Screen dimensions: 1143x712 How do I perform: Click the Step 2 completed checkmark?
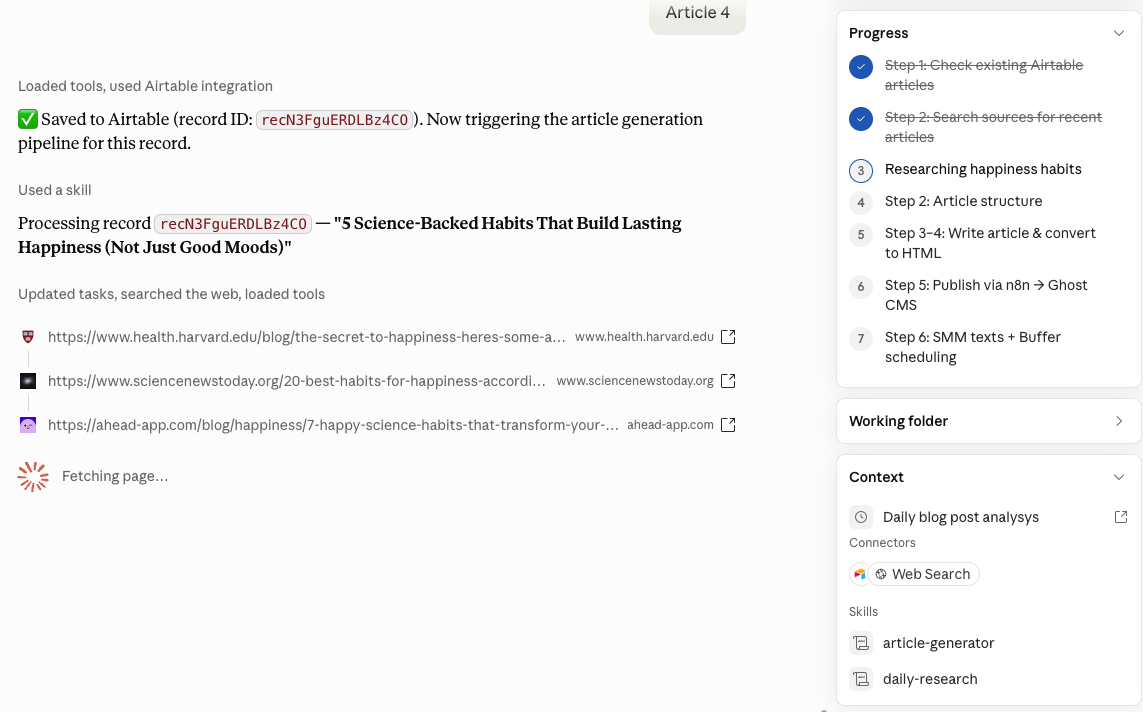(861, 119)
